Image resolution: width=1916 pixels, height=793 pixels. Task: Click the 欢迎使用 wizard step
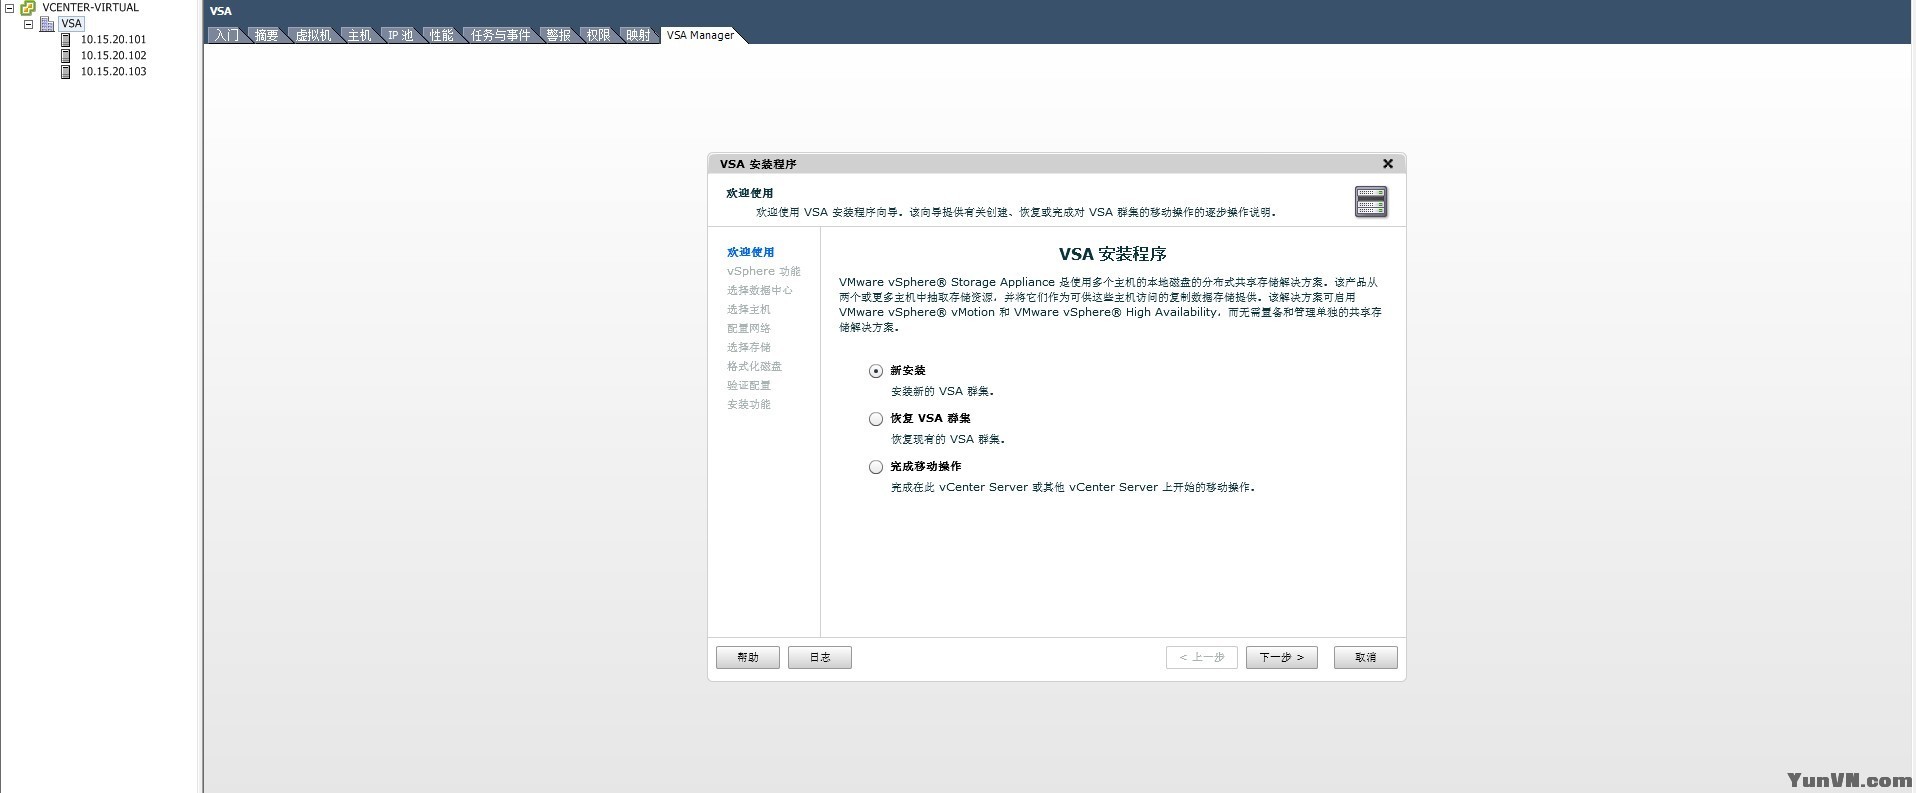[750, 253]
